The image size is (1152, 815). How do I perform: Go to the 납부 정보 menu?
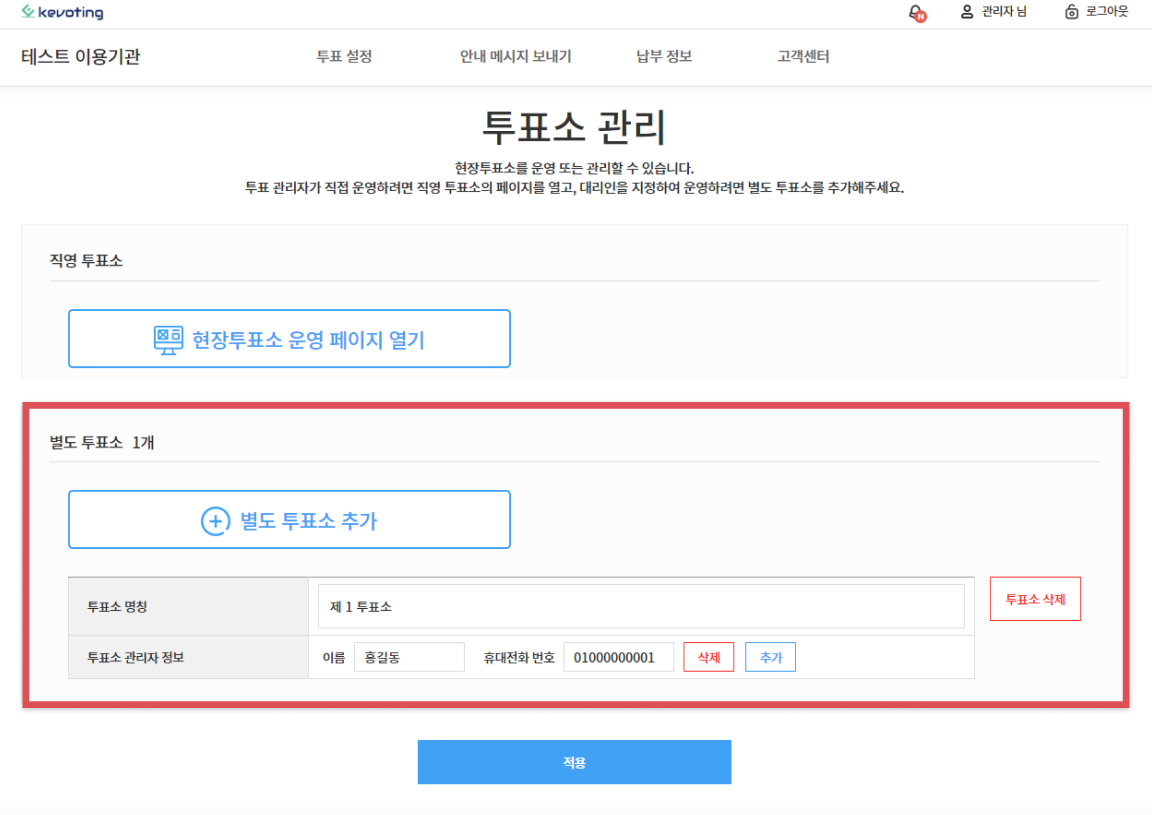point(664,57)
